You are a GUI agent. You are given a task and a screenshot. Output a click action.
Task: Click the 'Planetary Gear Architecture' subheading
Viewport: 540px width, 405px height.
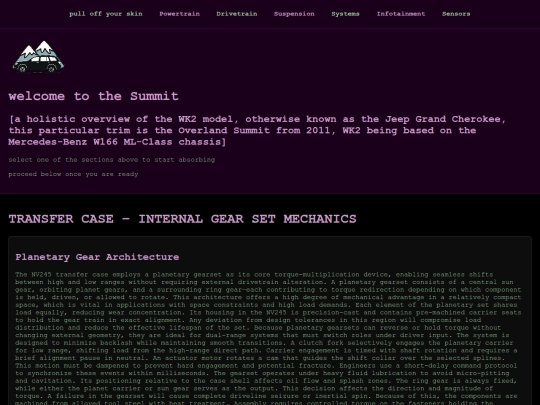97,257
